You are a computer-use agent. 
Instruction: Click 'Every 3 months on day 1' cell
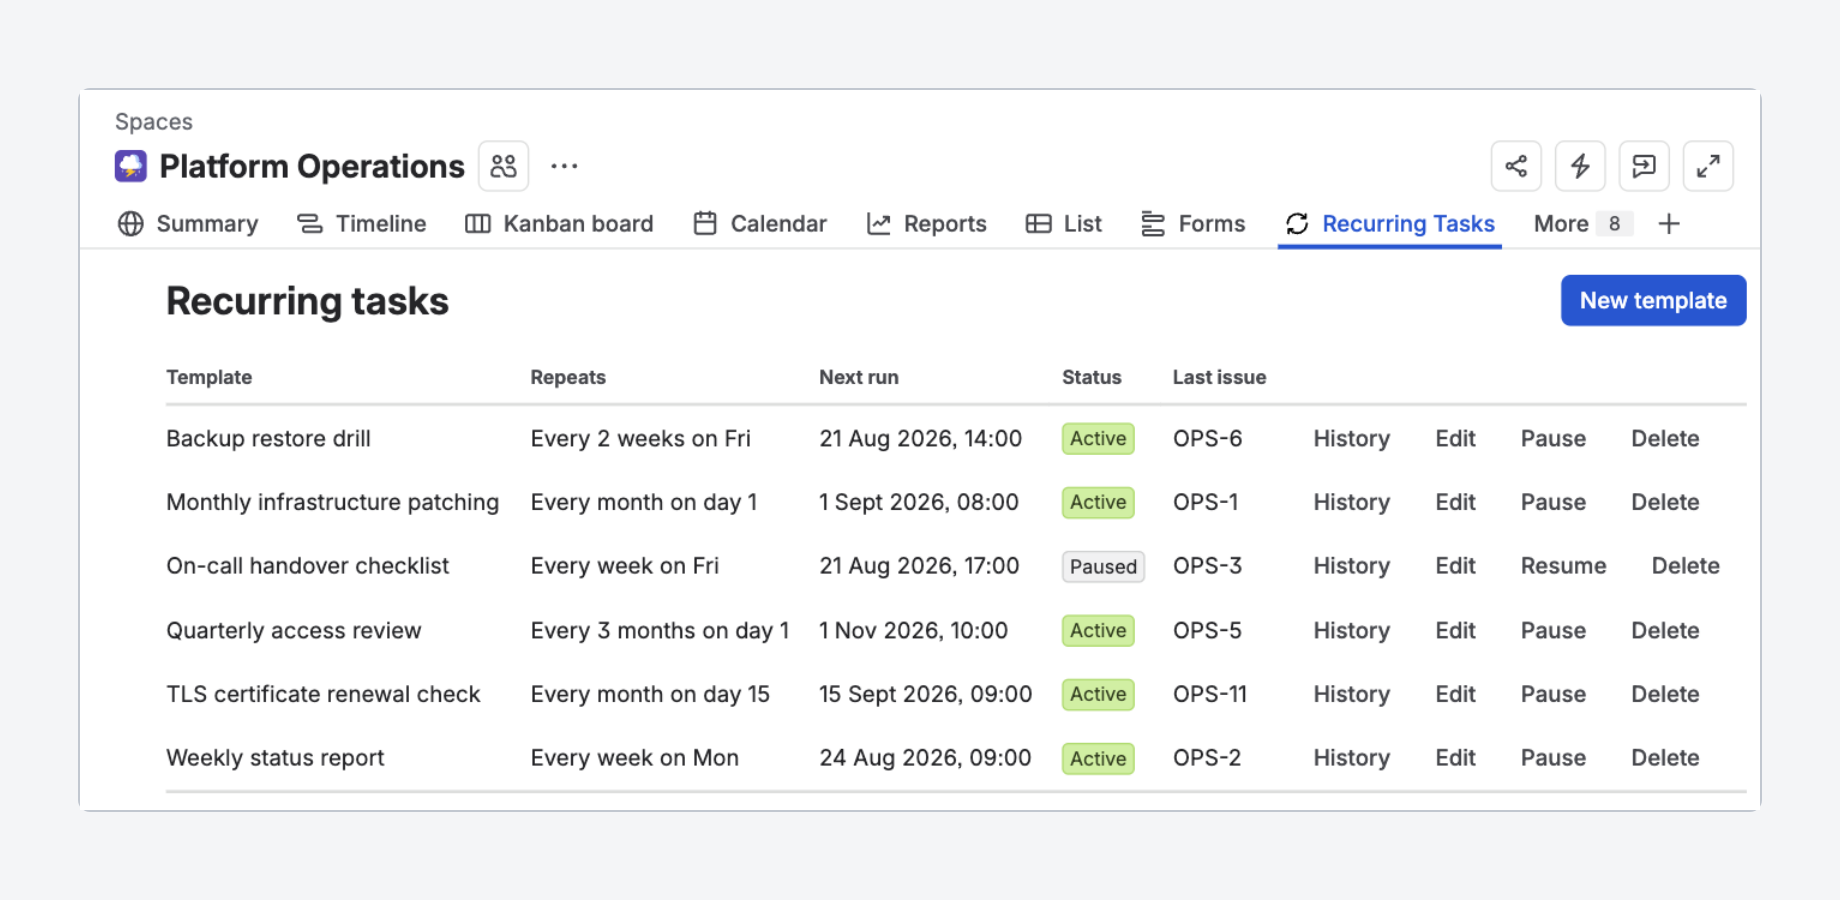(x=660, y=630)
